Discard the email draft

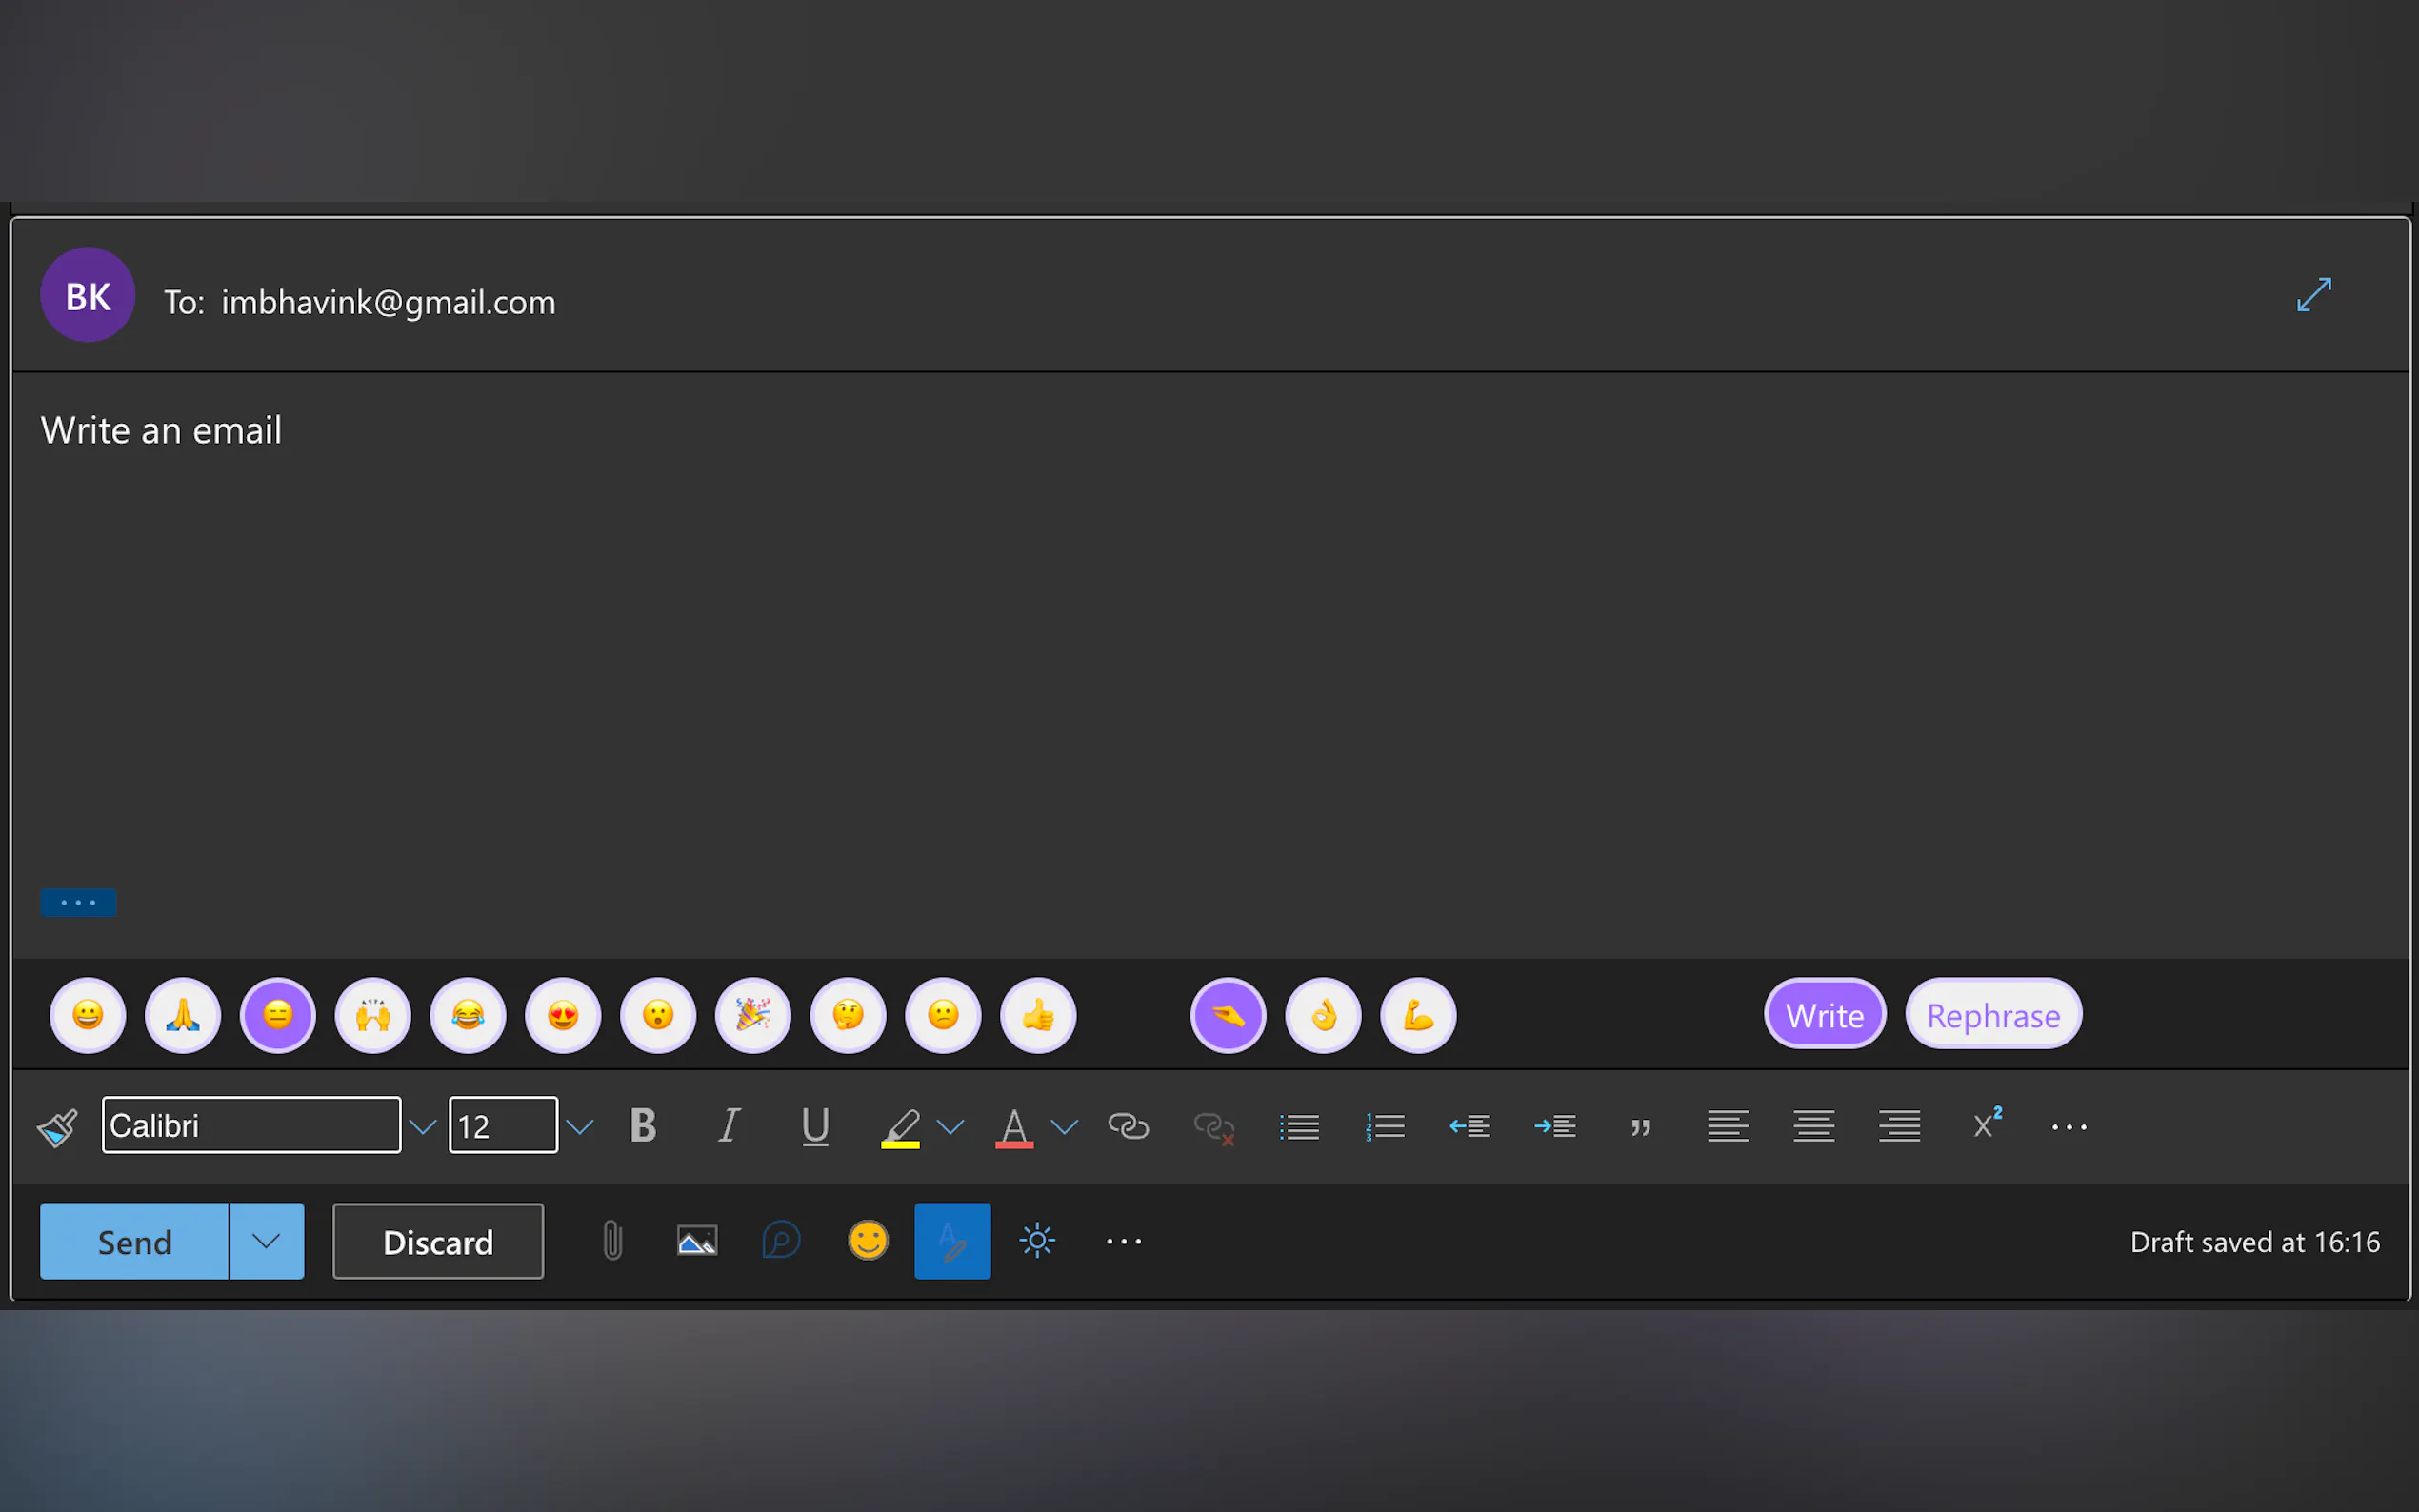coord(438,1241)
